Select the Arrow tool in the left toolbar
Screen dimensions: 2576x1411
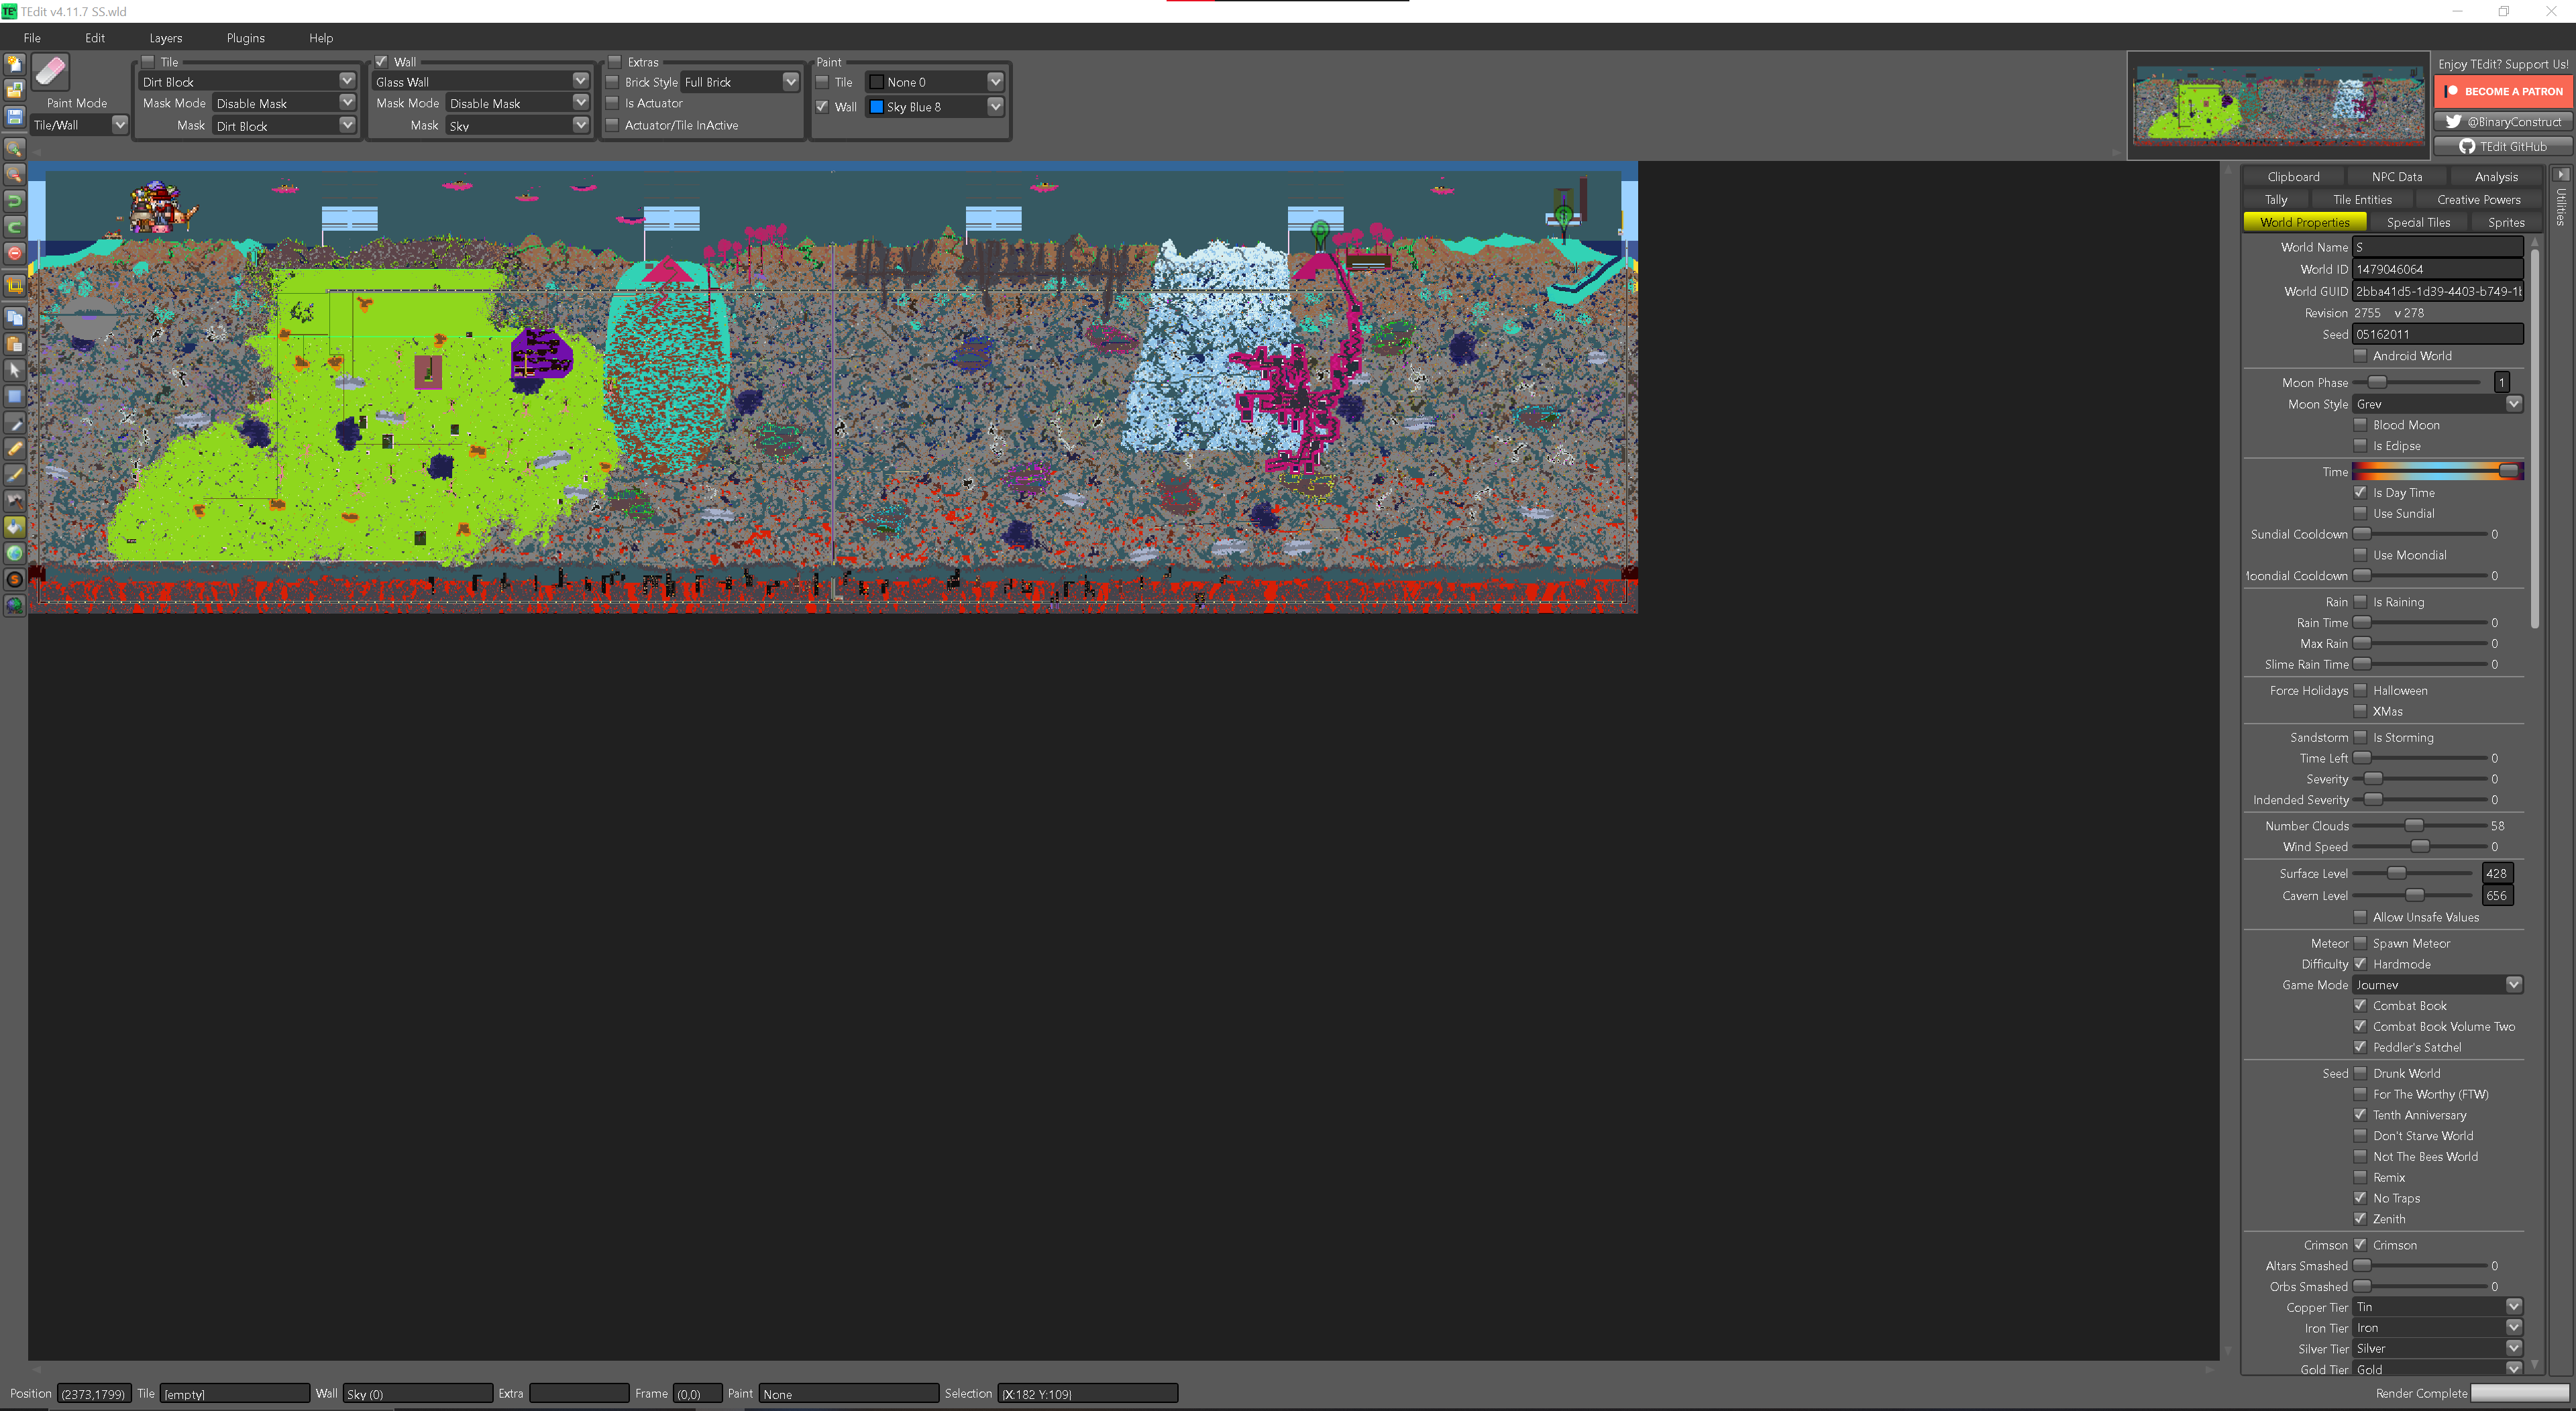pyautogui.click(x=15, y=370)
